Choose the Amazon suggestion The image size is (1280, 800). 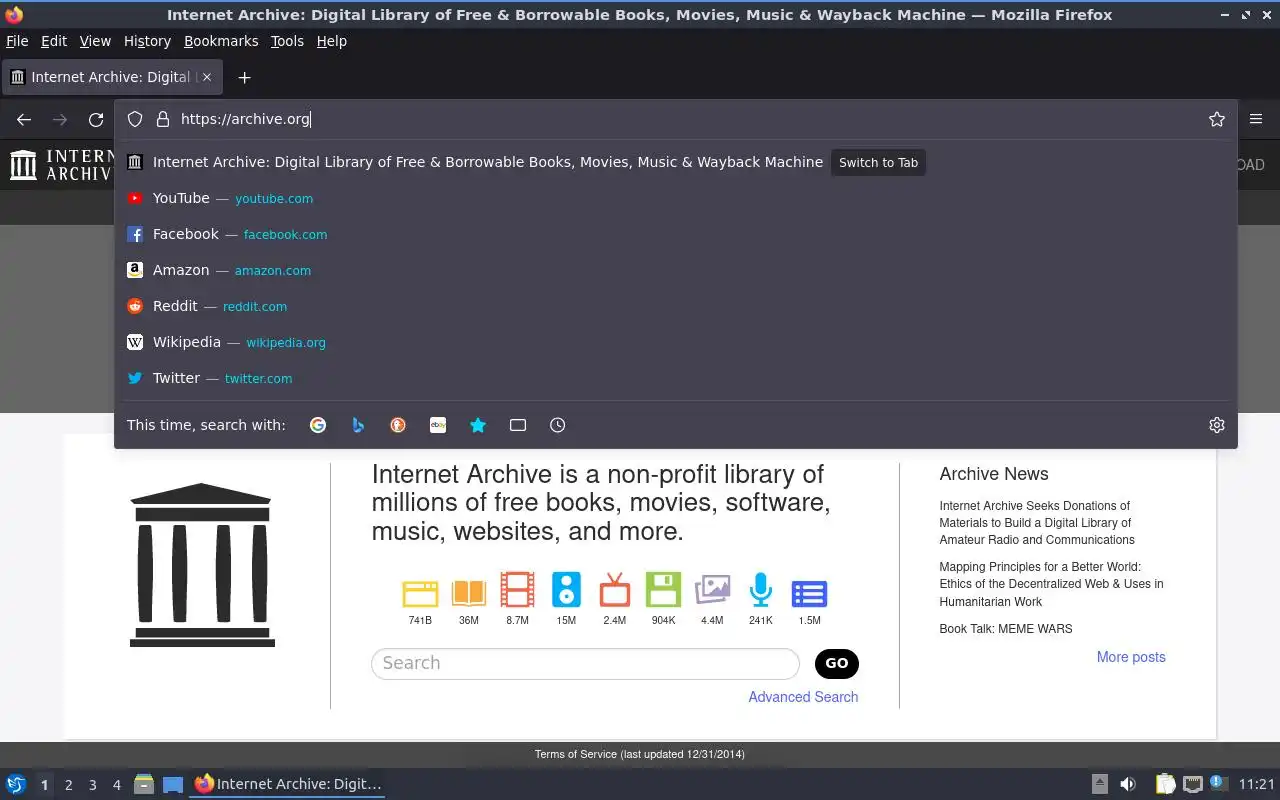(675, 270)
